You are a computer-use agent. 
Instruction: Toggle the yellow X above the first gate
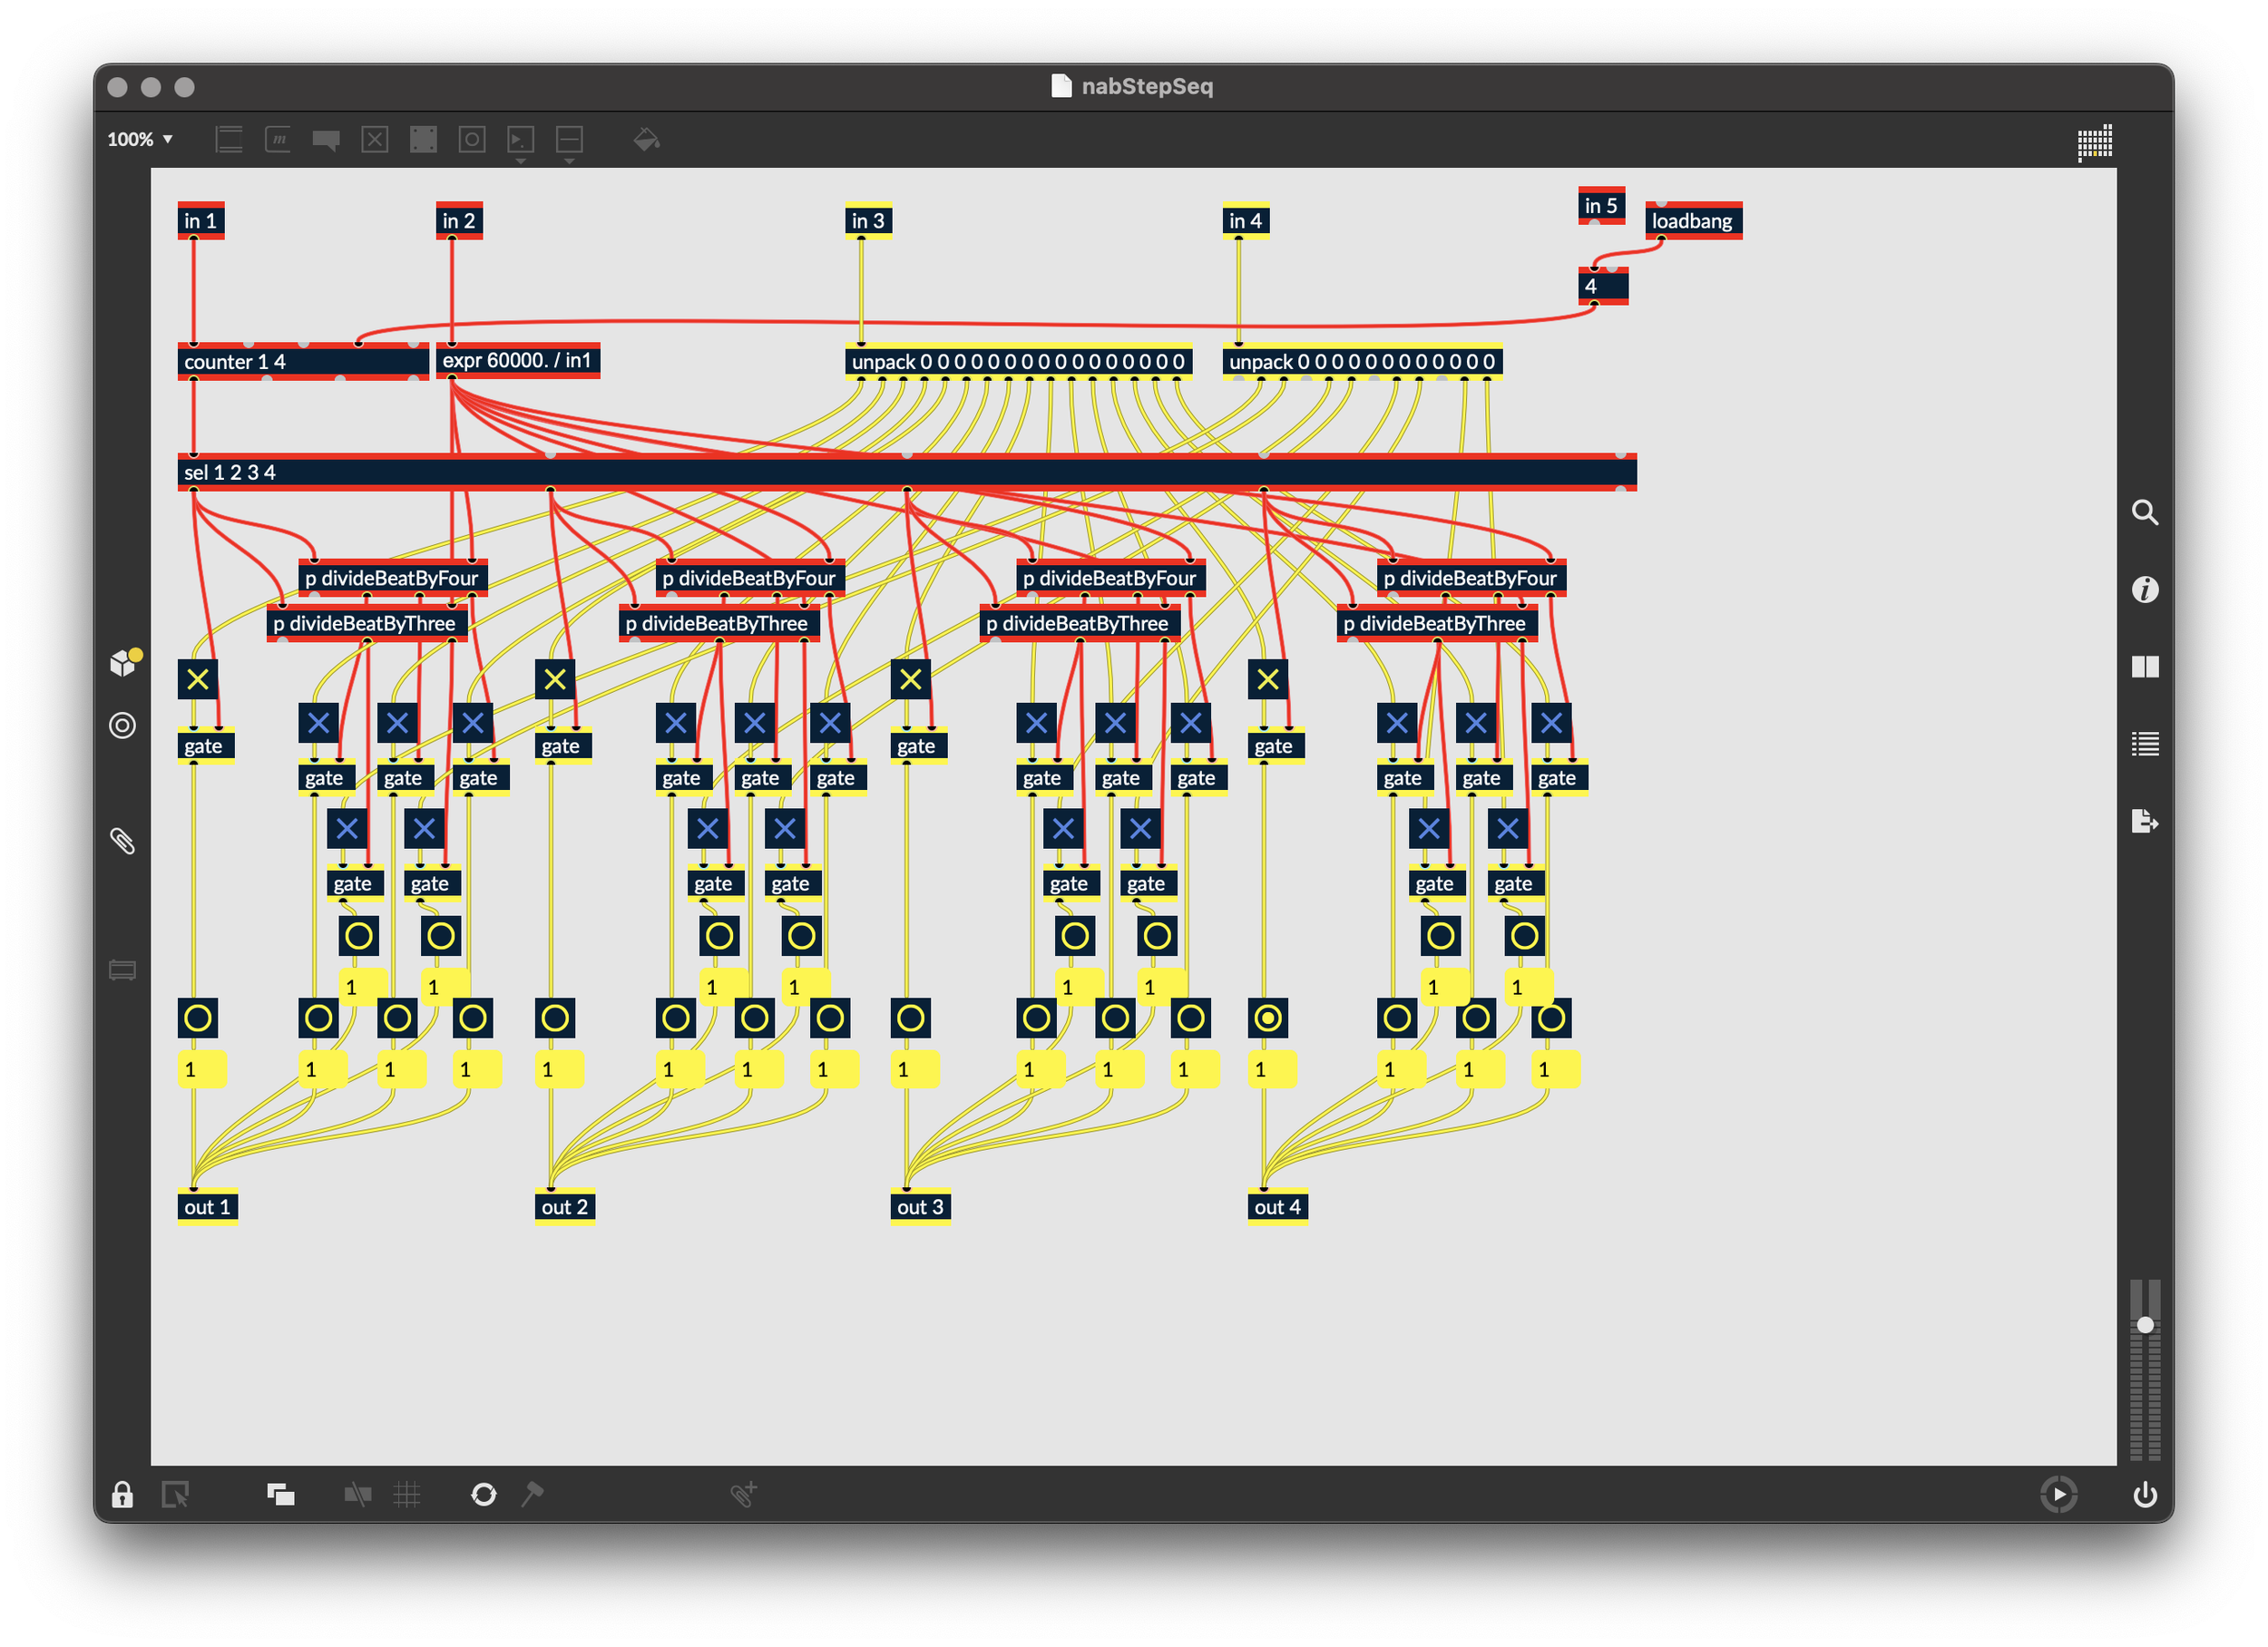(198, 680)
